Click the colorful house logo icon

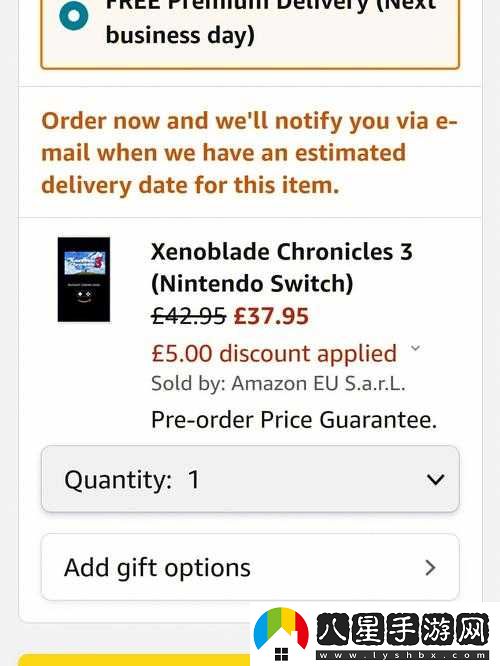(x=281, y=635)
